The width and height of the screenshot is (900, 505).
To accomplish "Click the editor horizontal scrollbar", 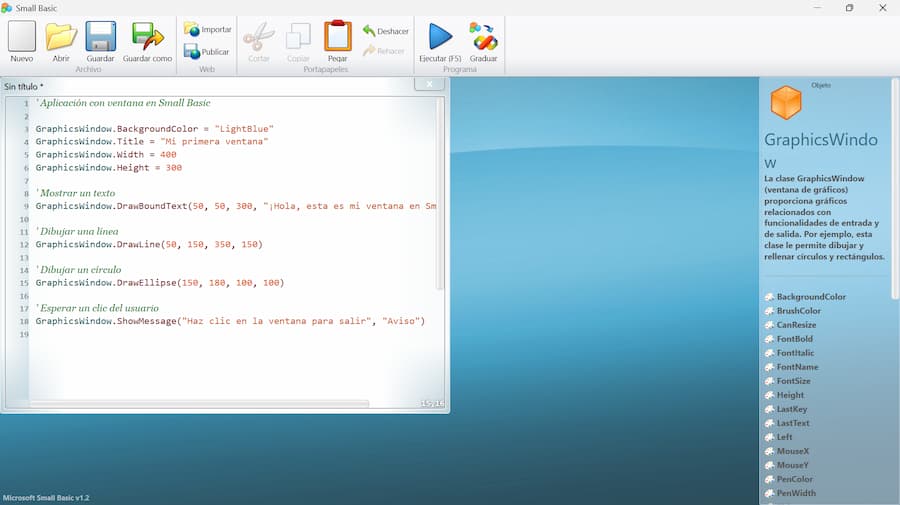I will point(199,404).
